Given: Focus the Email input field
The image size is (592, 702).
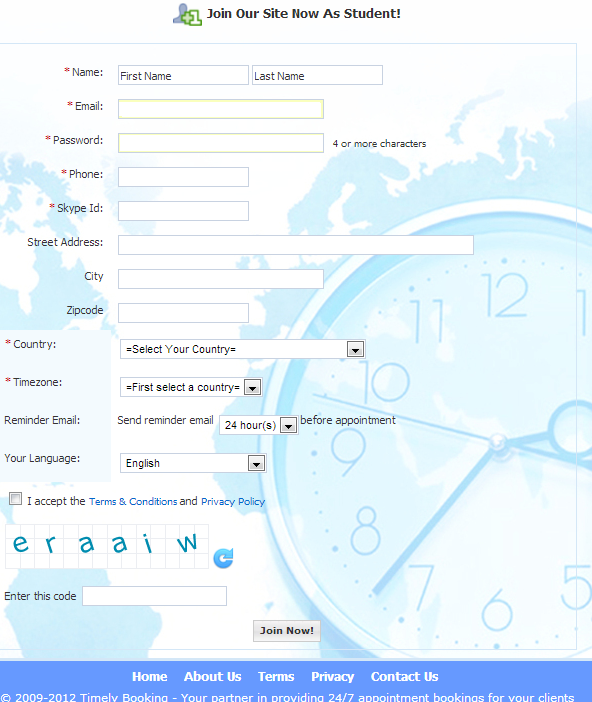Looking at the screenshot, I should (x=221, y=109).
